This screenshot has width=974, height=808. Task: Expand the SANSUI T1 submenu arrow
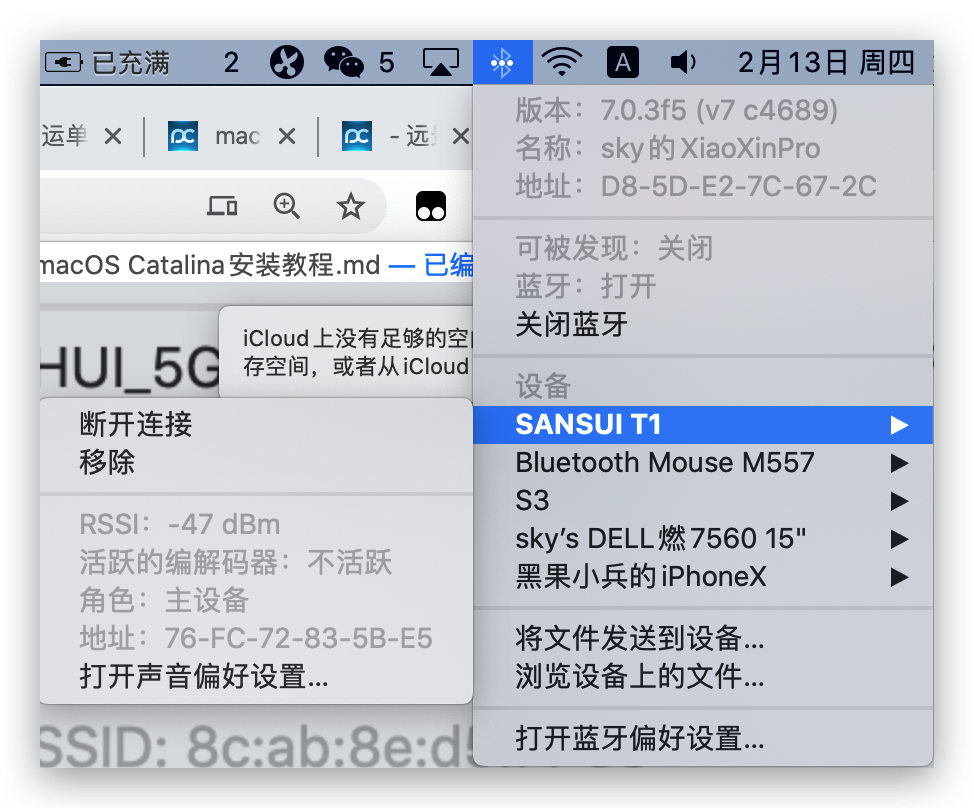[x=899, y=425]
